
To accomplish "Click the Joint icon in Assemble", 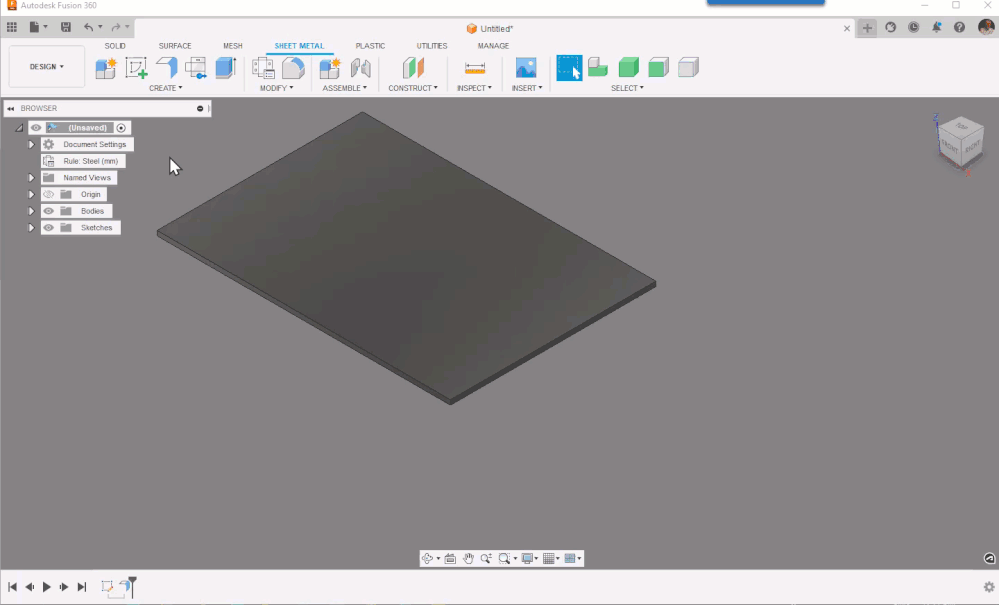I will [x=361, y=68].
